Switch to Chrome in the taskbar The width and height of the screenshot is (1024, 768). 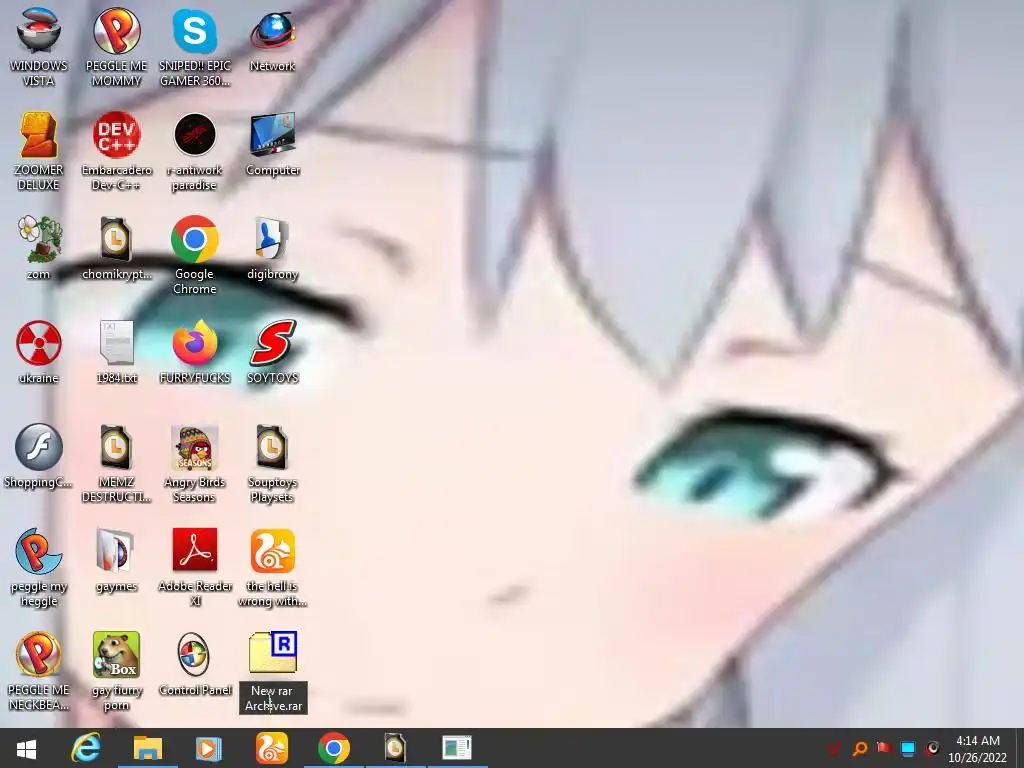334,748
